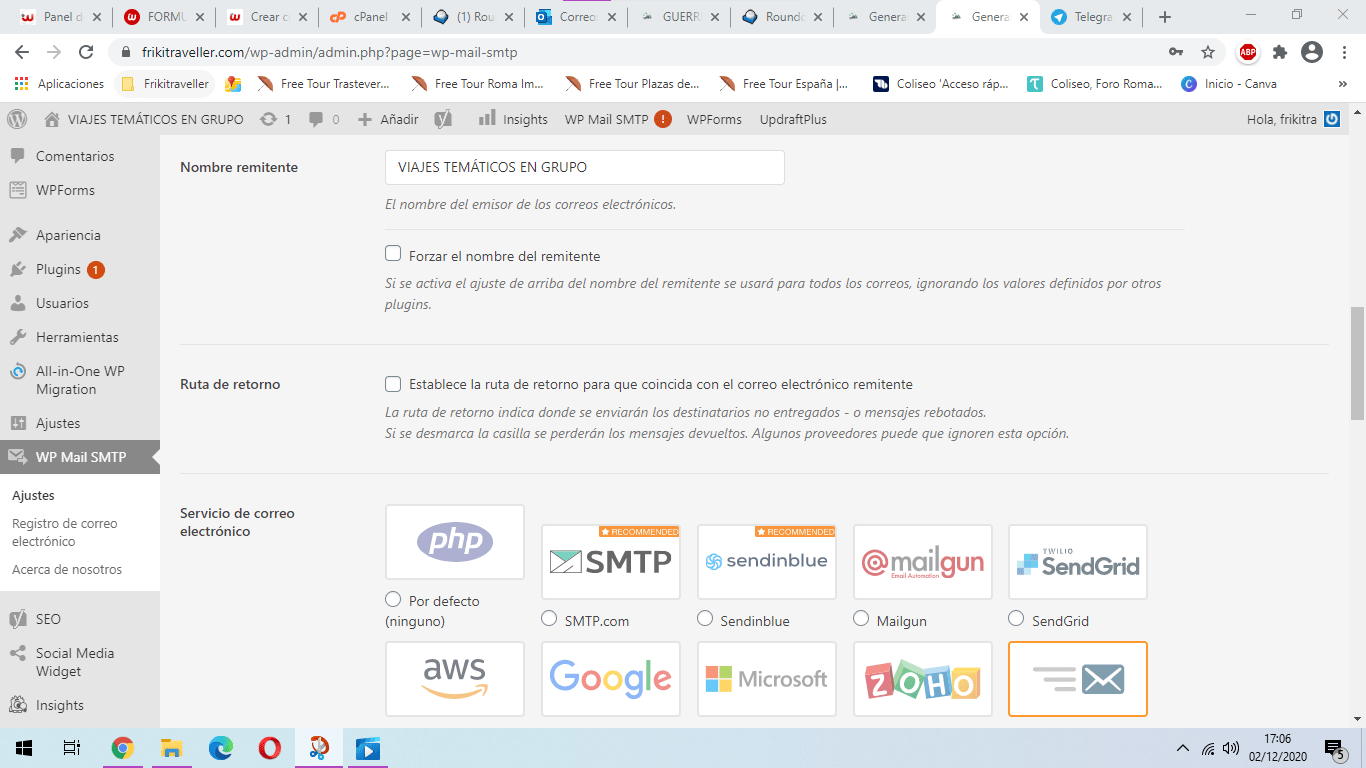Select the PHP default mailer logo
The image size is (1366, 768).
[x=455, y=542]
